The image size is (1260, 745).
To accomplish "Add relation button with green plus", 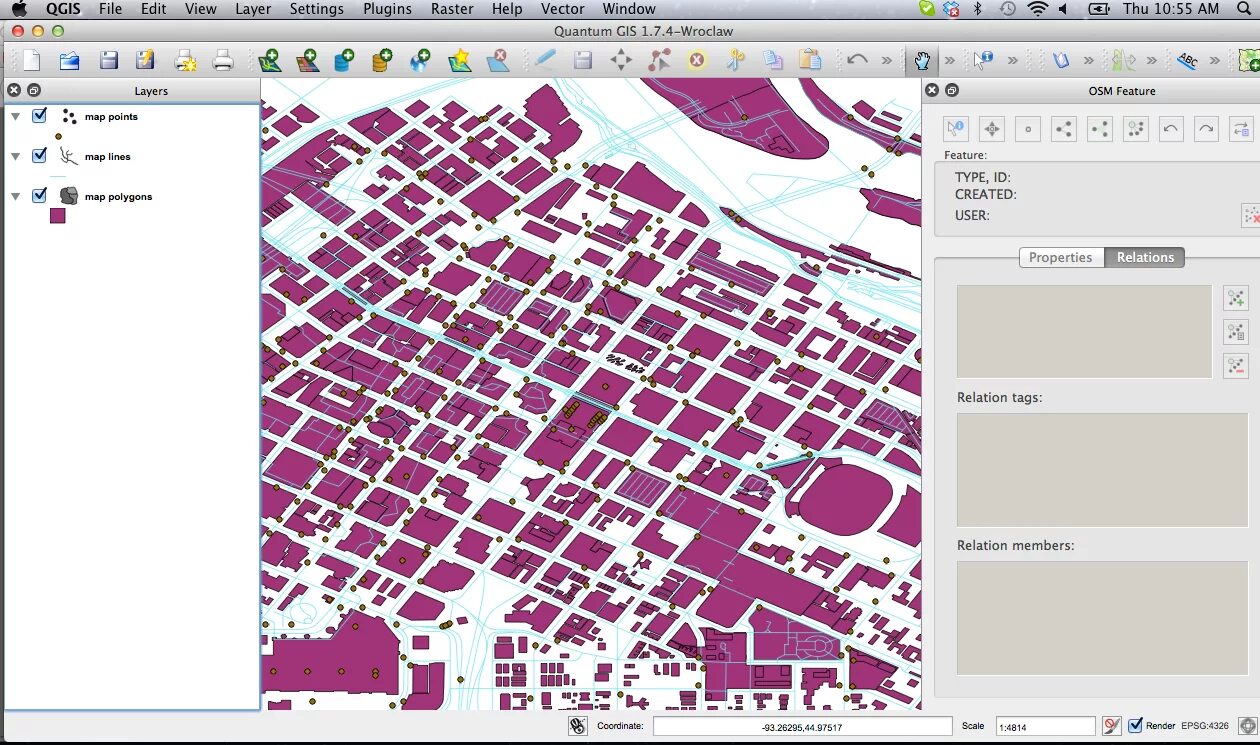I will 1236,298.
